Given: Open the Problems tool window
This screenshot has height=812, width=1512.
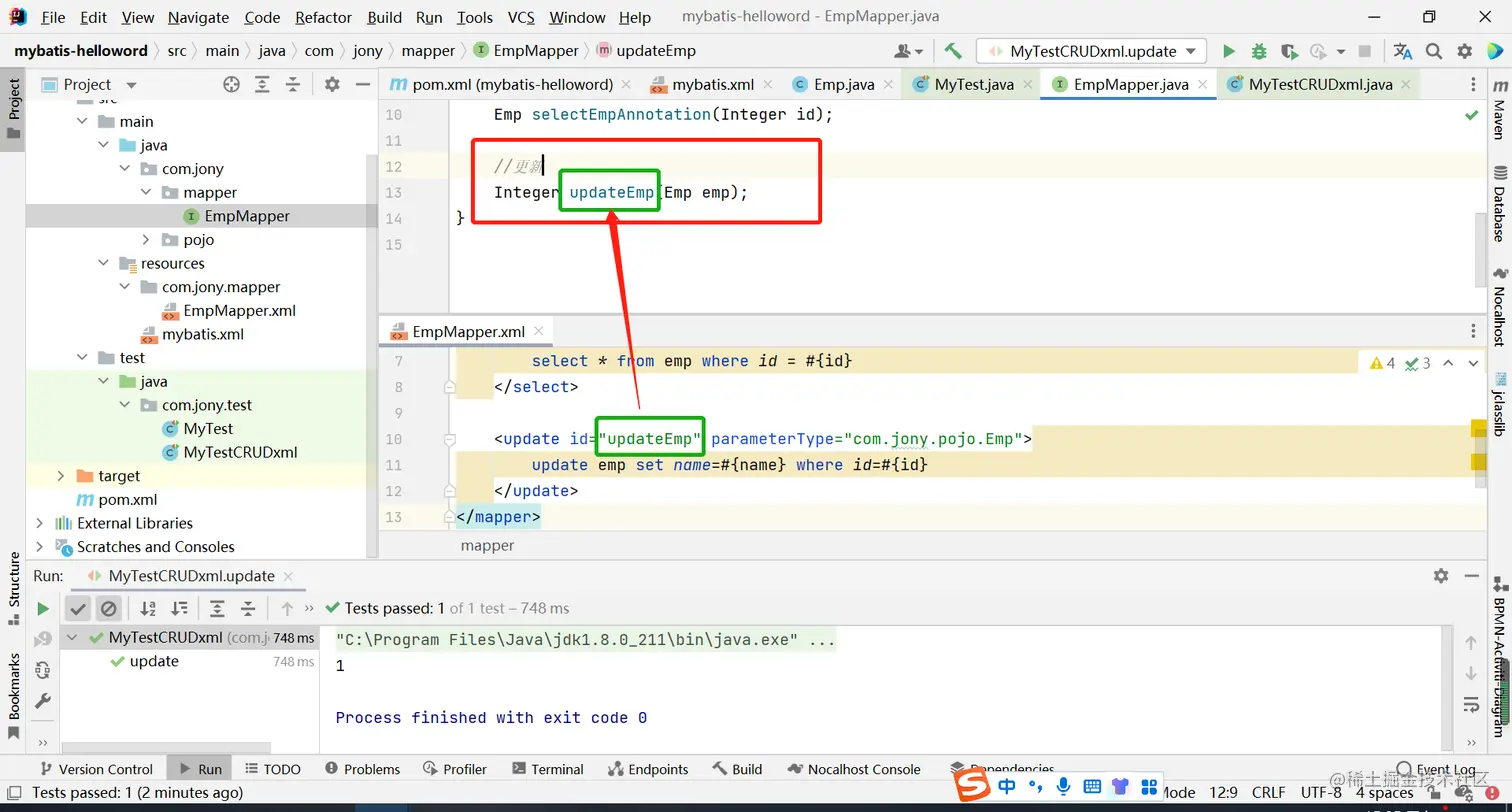Looking at the screenshot, I should (x=362, y=769).
